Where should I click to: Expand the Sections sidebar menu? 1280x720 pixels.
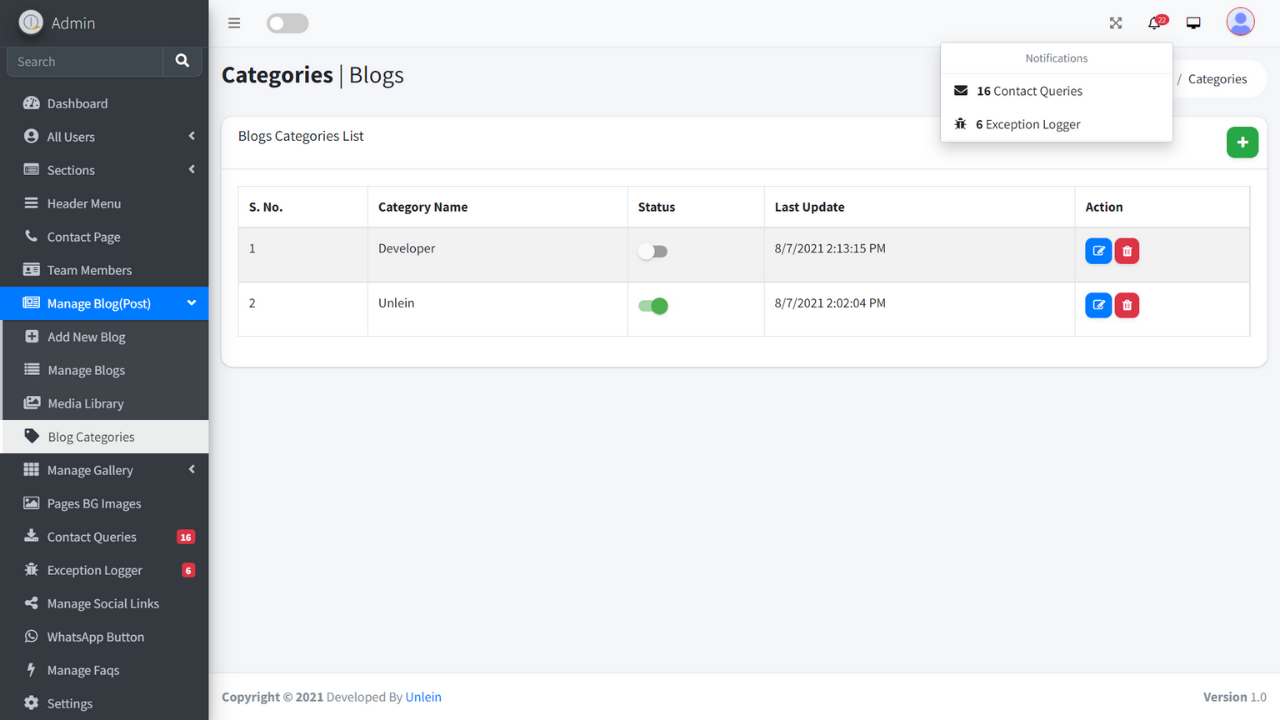[x=104, y=170]
